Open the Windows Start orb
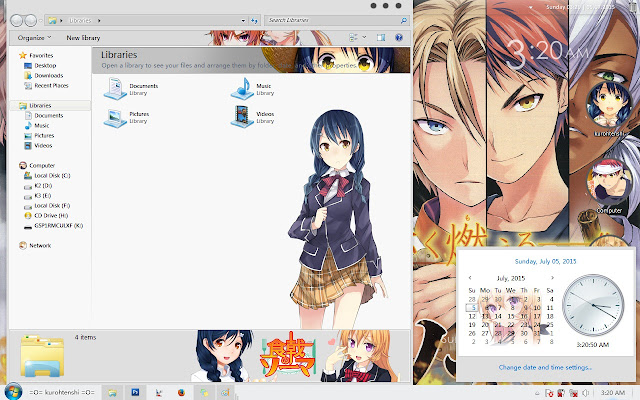 pos(13,392)
